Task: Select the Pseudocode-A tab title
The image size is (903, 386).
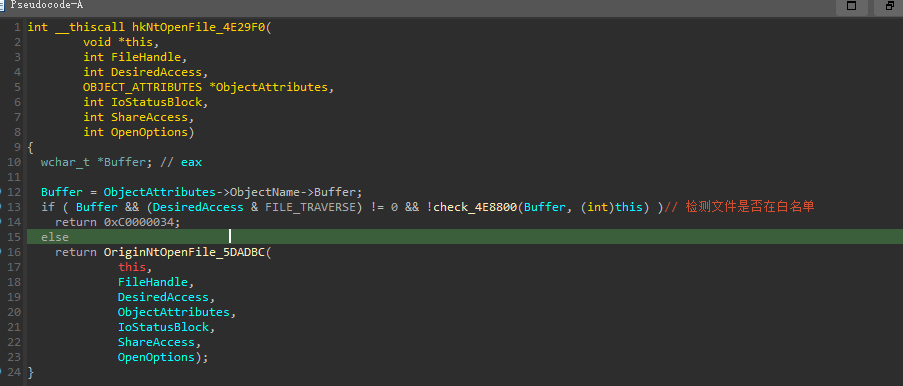Action: click(x=47, y=5)
